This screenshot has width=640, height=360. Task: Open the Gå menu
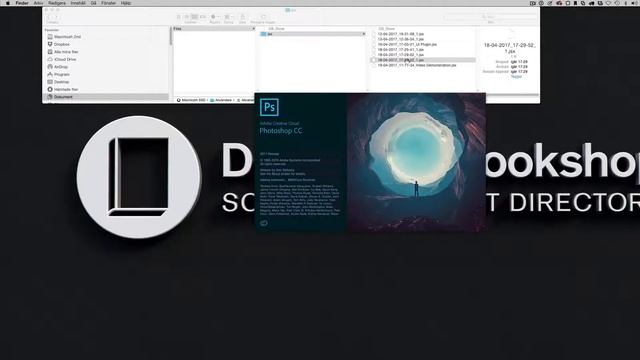tap(93, 3)
